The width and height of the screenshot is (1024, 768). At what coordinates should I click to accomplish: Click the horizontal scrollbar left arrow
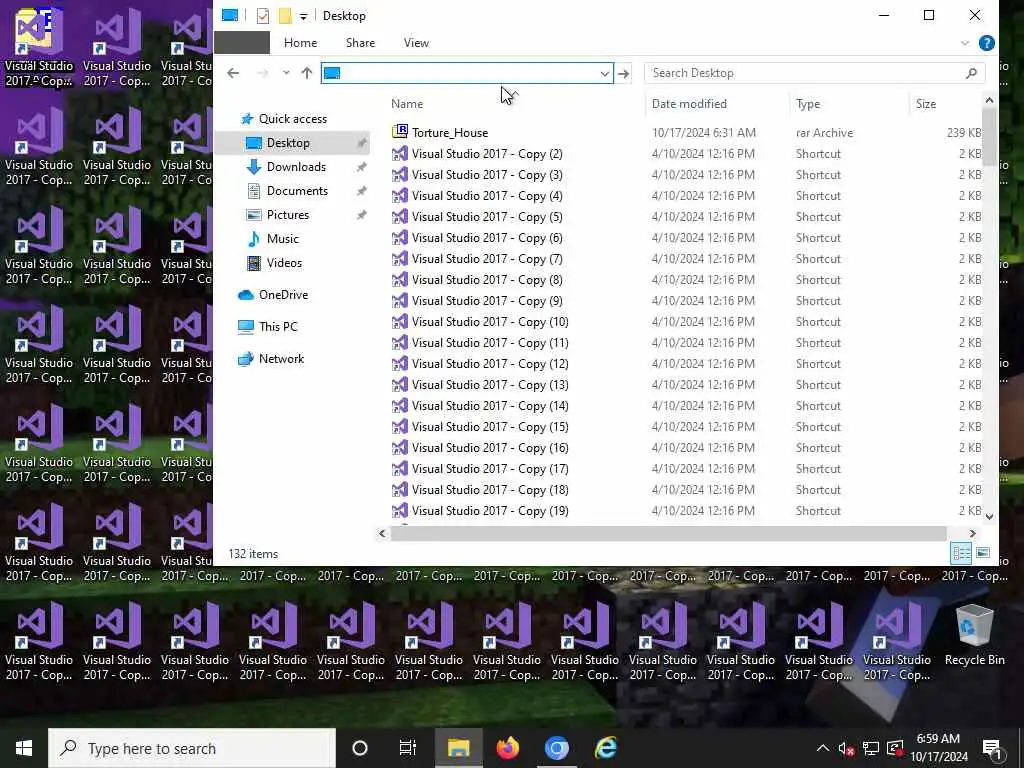point(382,534)
